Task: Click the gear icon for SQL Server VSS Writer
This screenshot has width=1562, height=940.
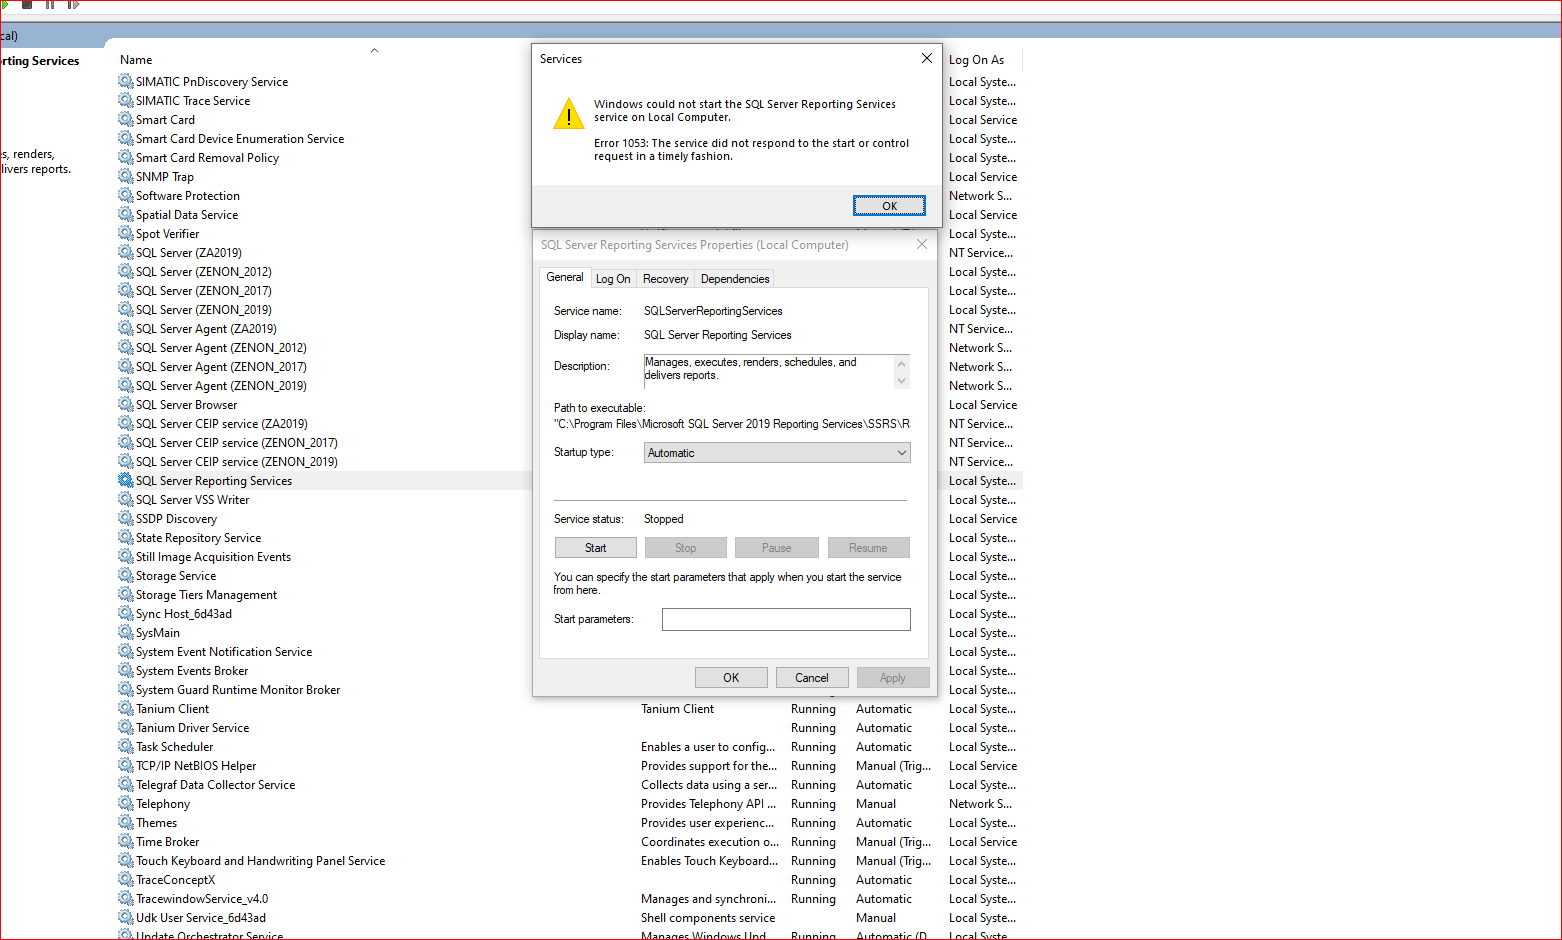Action: click(x=126, y=499)
